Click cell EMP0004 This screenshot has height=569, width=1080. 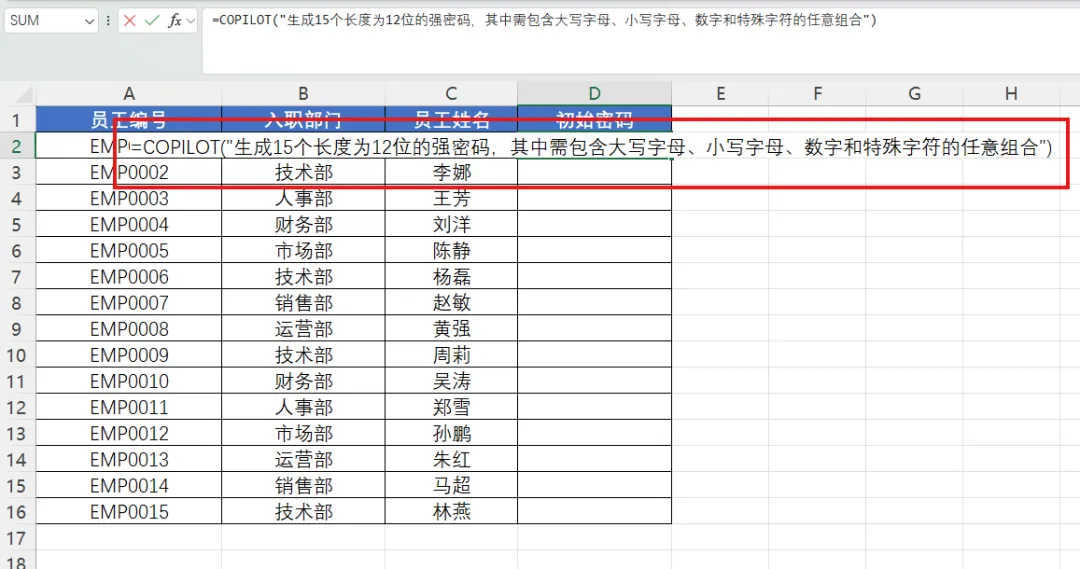tap(129, 225)
